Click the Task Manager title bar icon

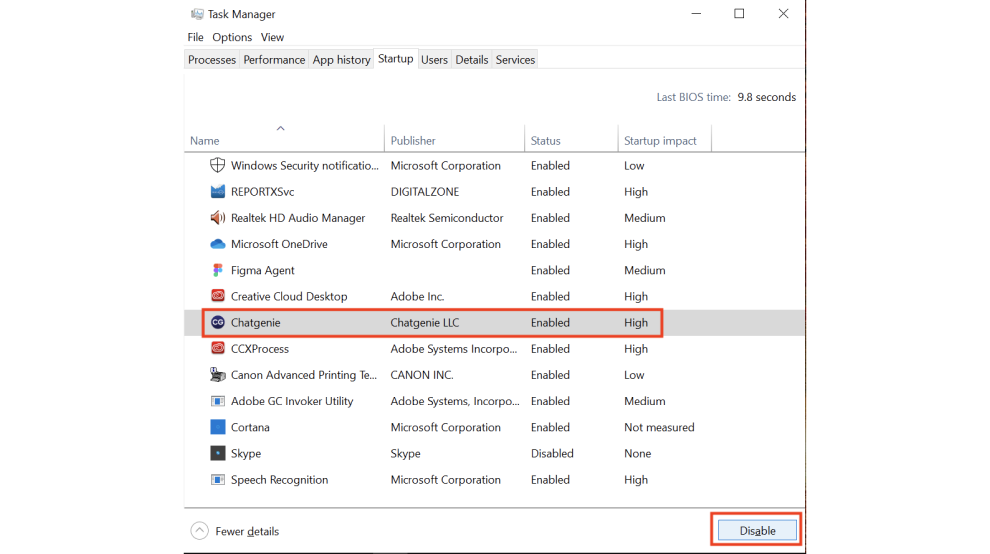point(197,14)
